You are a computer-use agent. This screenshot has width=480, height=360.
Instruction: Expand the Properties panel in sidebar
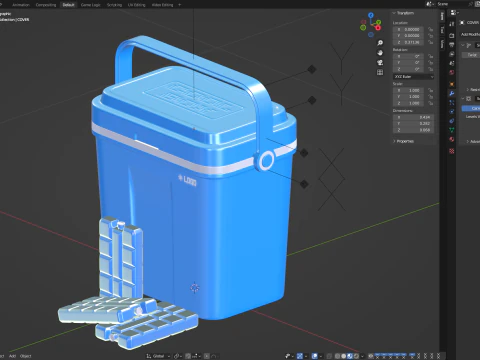pyautogui.click(x=403, y=141)
